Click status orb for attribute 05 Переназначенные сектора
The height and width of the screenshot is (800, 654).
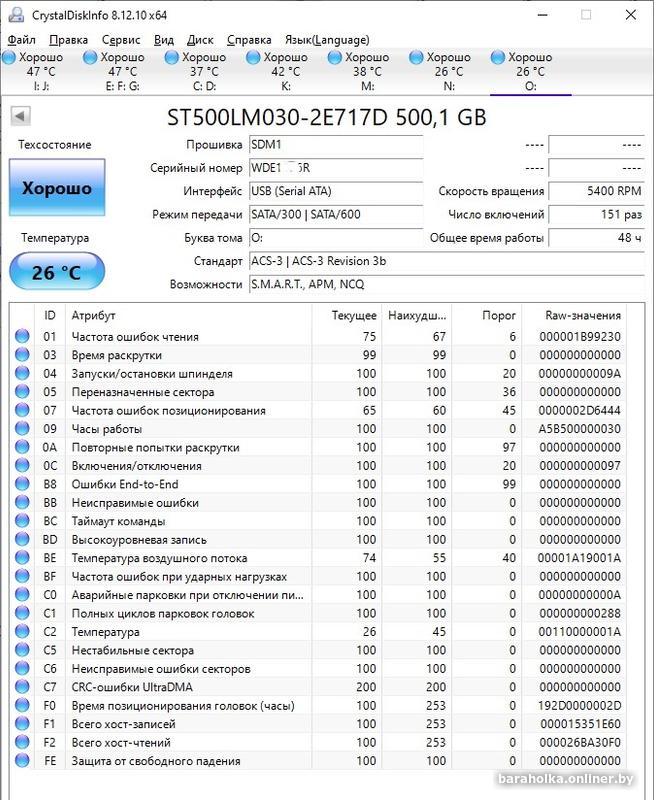(22, 392)
